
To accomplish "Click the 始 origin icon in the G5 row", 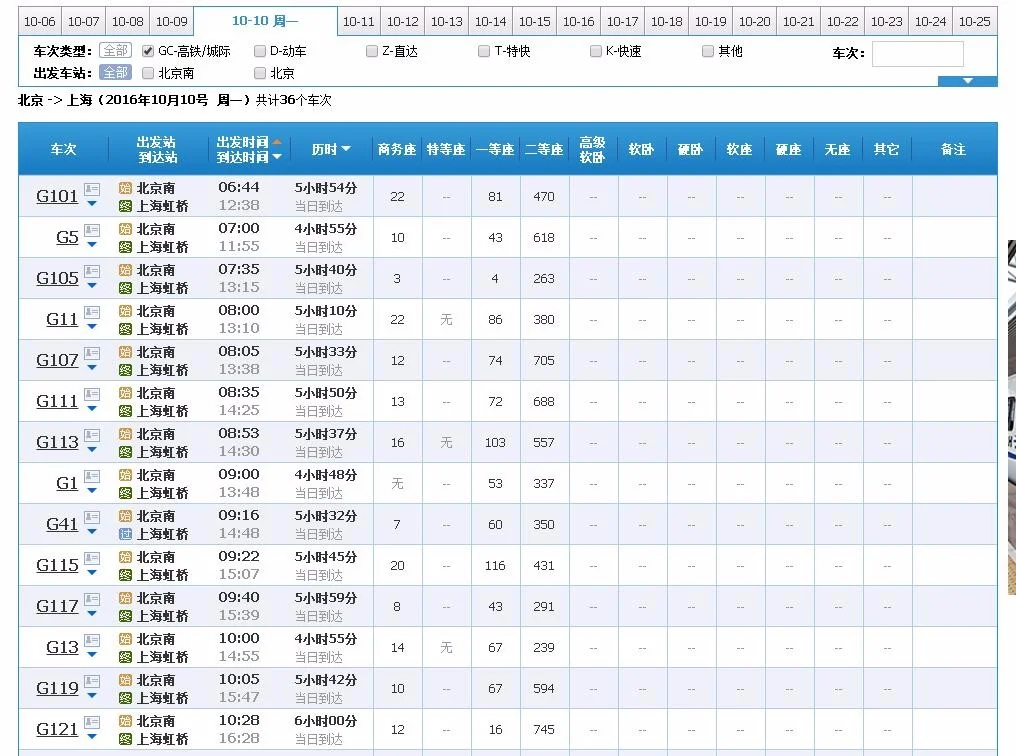I will 123,231.
